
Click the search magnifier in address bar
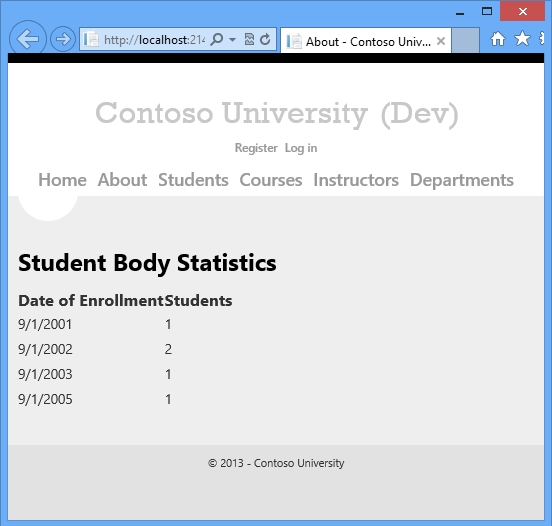pyautogui.click(x=217, y=39)
